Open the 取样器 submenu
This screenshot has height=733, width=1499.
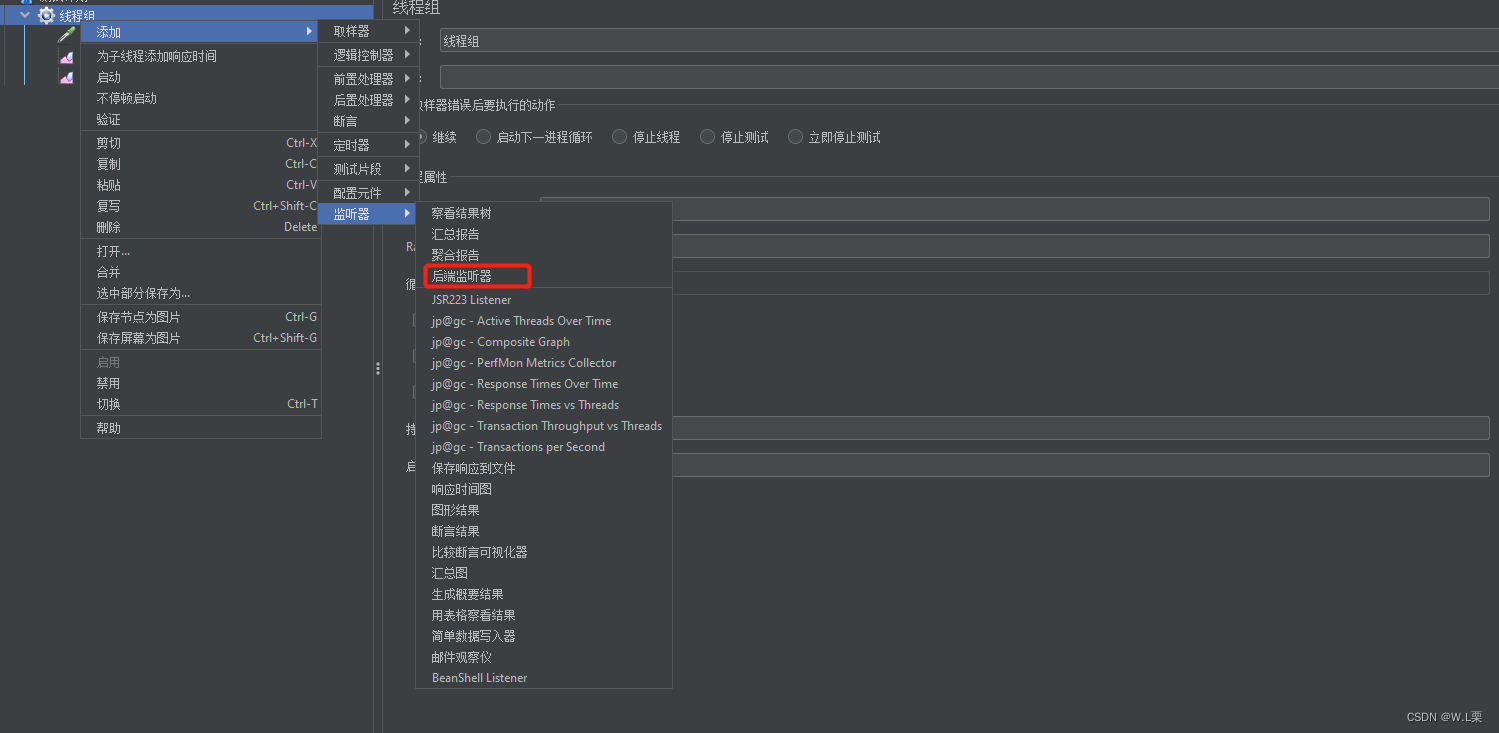point(367,32)
